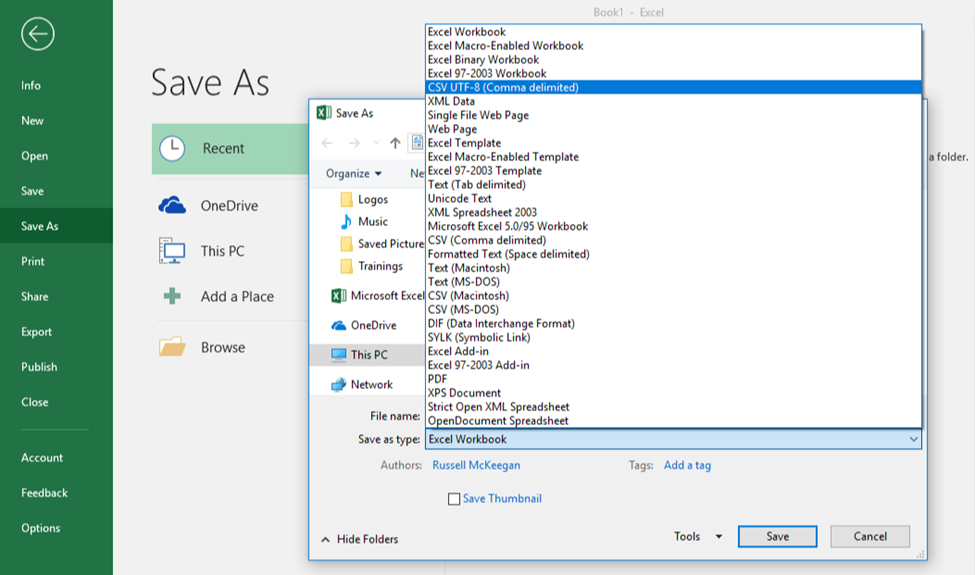
Task: Open the Save as type dropdown arrow
Action: click(913, 439)
